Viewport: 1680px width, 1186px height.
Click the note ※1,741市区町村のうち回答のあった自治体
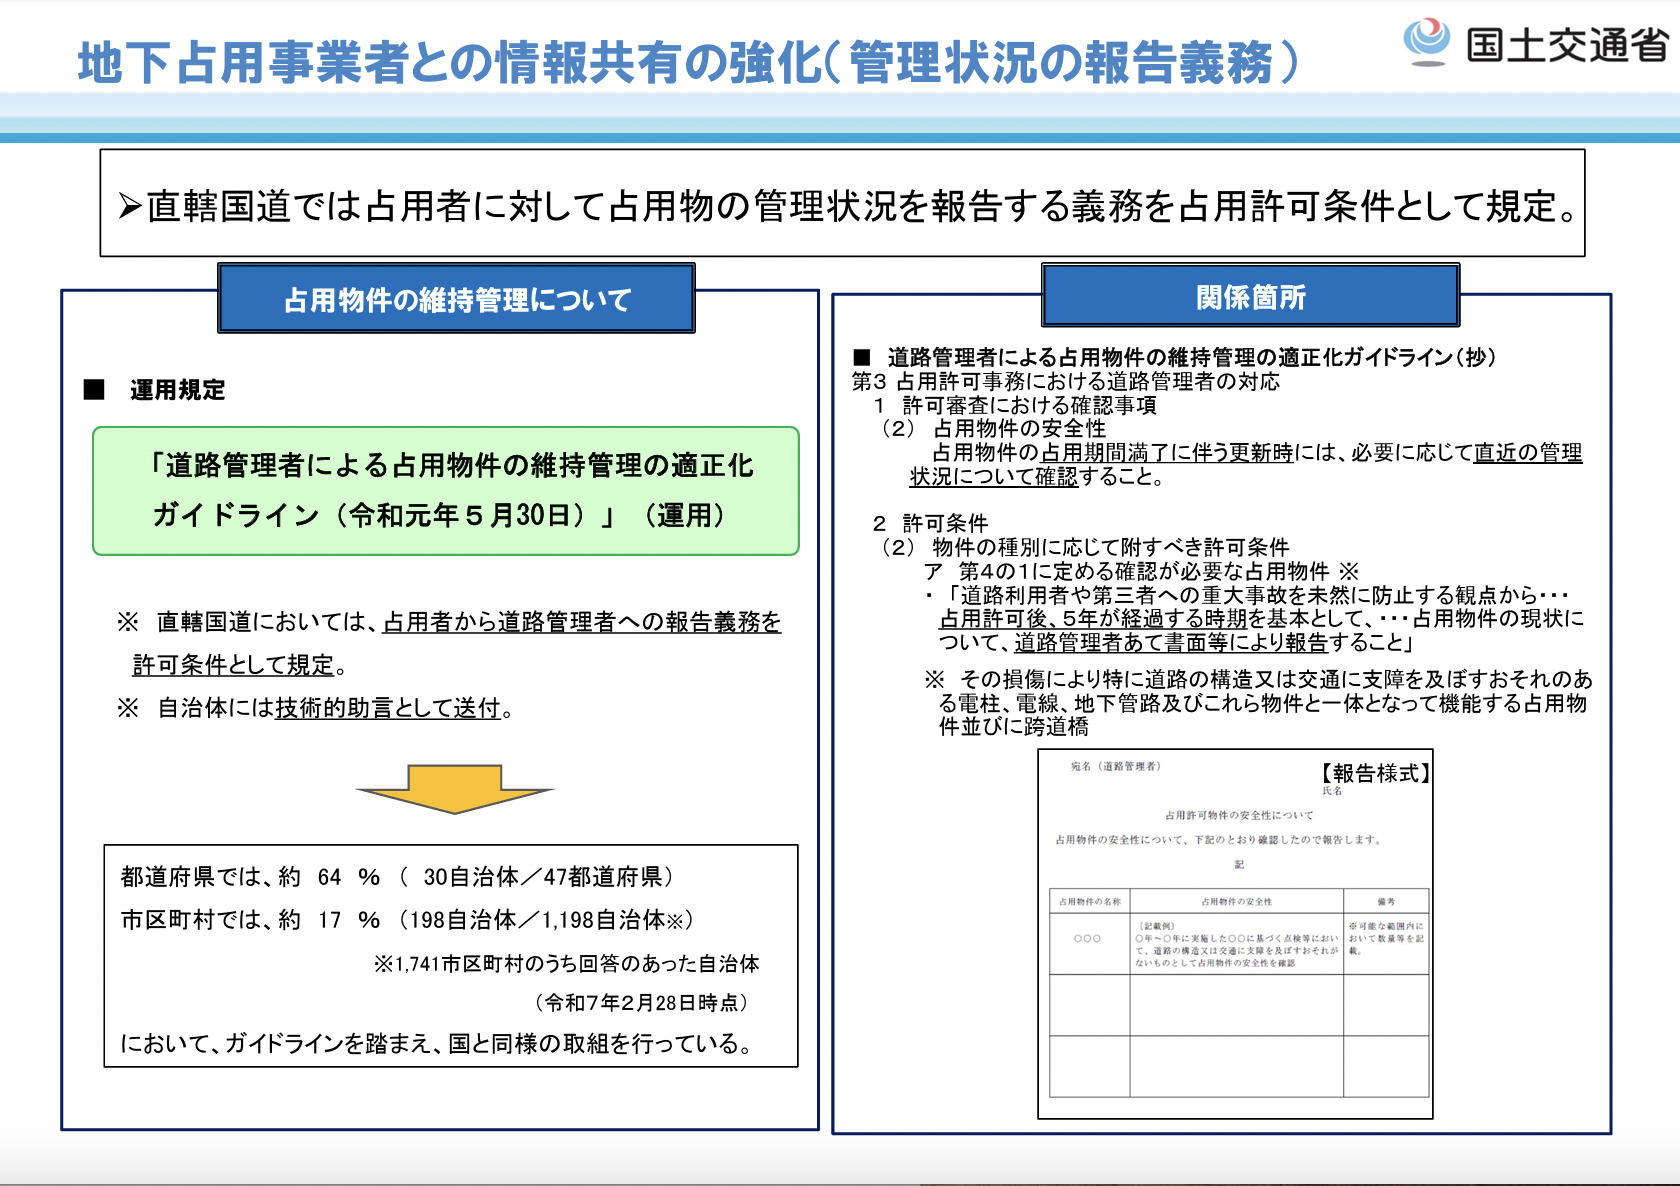click(566, 964)
